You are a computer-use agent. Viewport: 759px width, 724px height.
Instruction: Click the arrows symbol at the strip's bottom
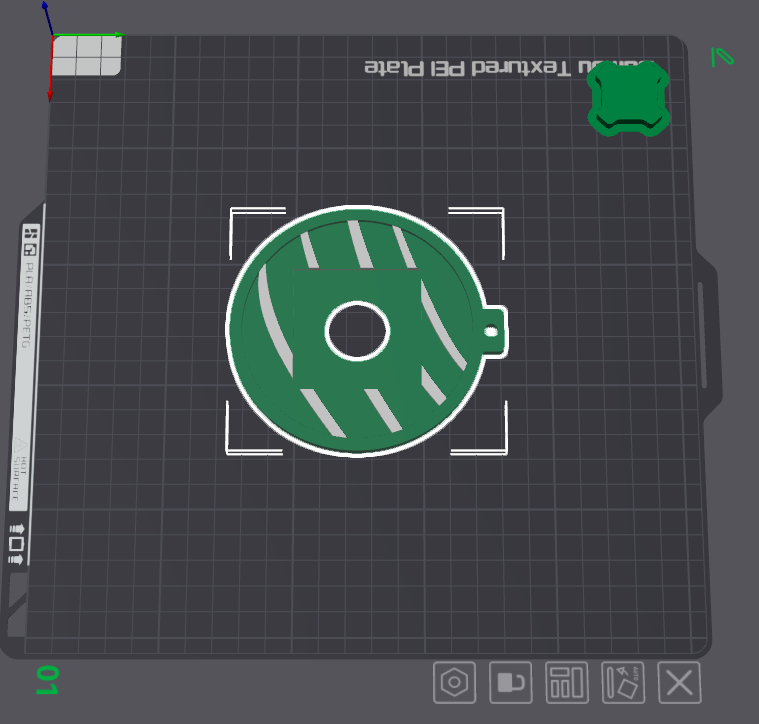point(16,543)
